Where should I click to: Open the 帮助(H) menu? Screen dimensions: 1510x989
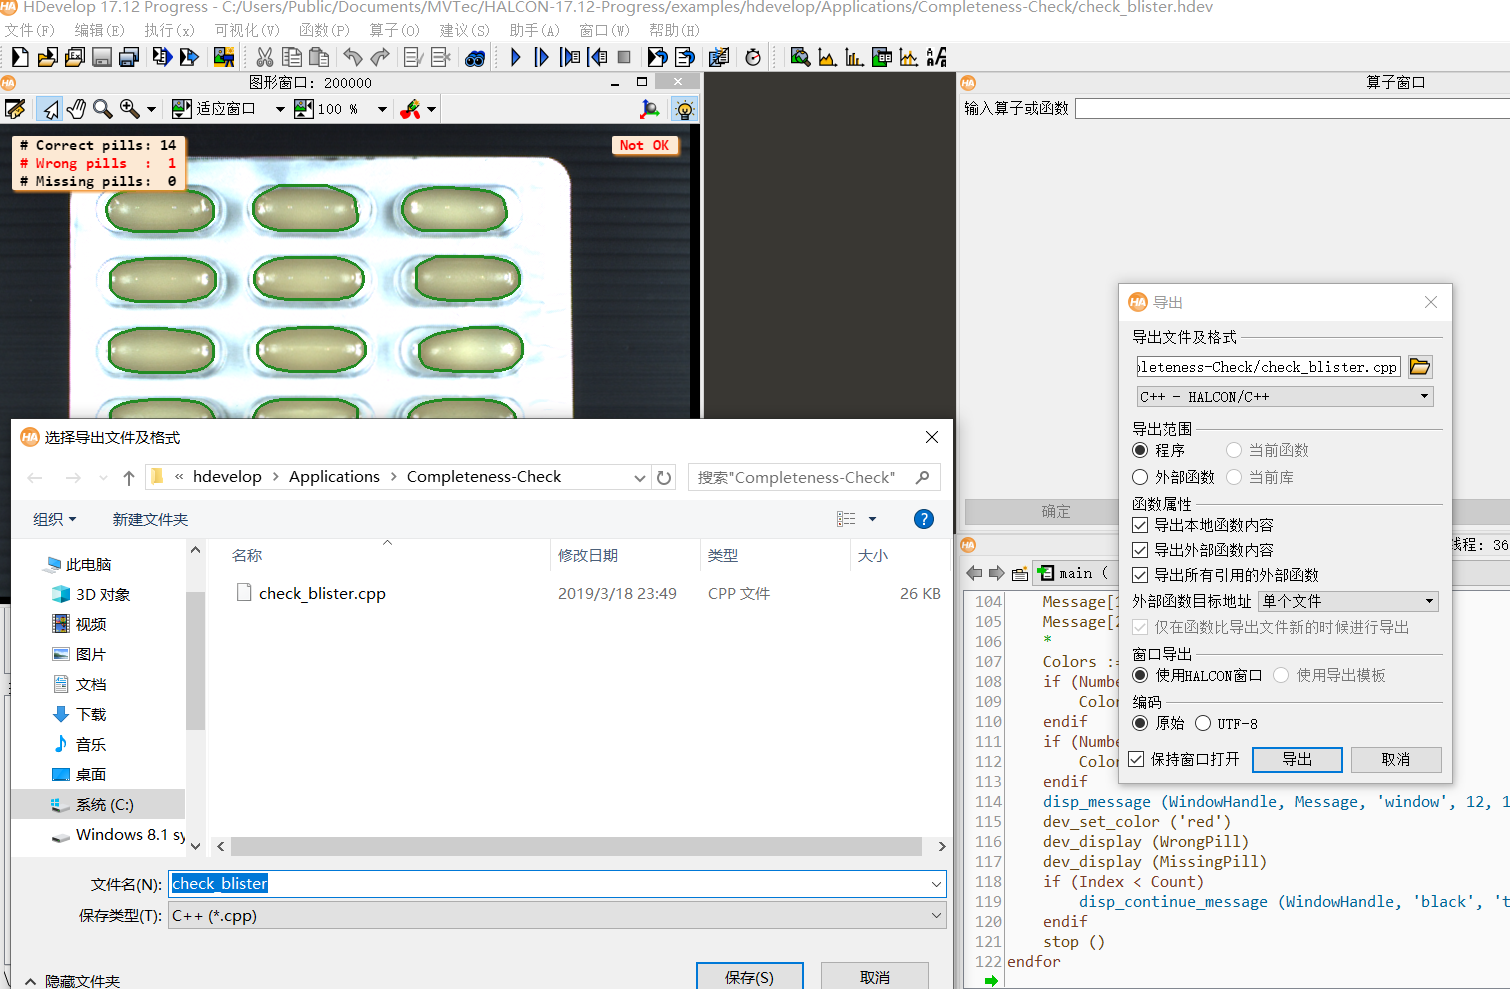[x=674, y=30]
